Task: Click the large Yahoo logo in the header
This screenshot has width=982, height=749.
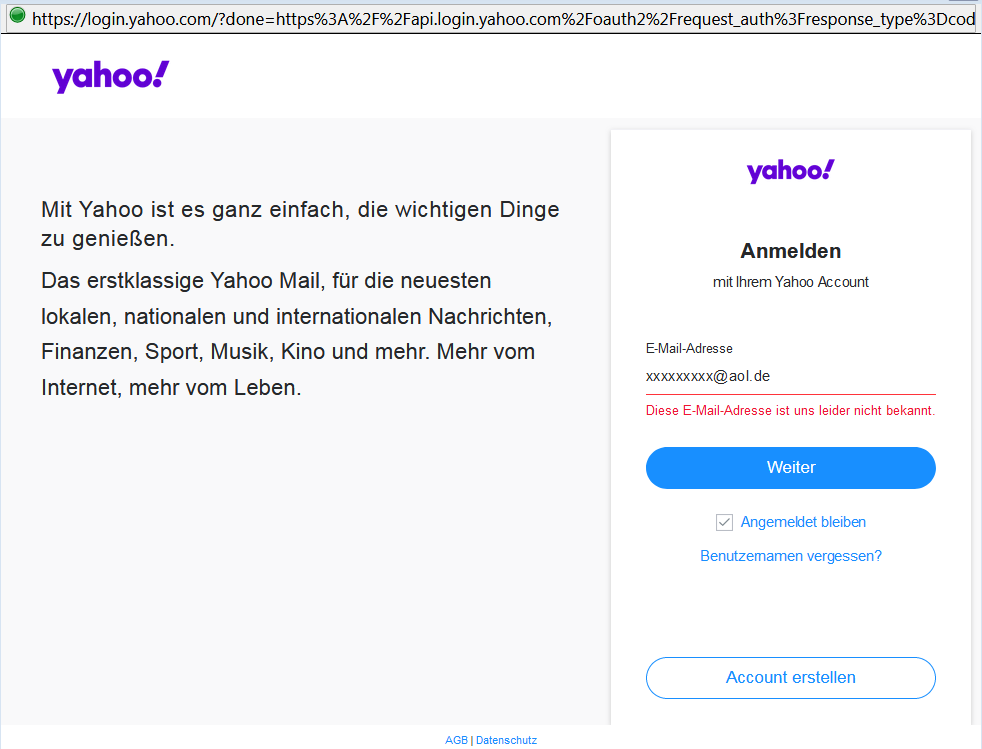Action: 111,76
